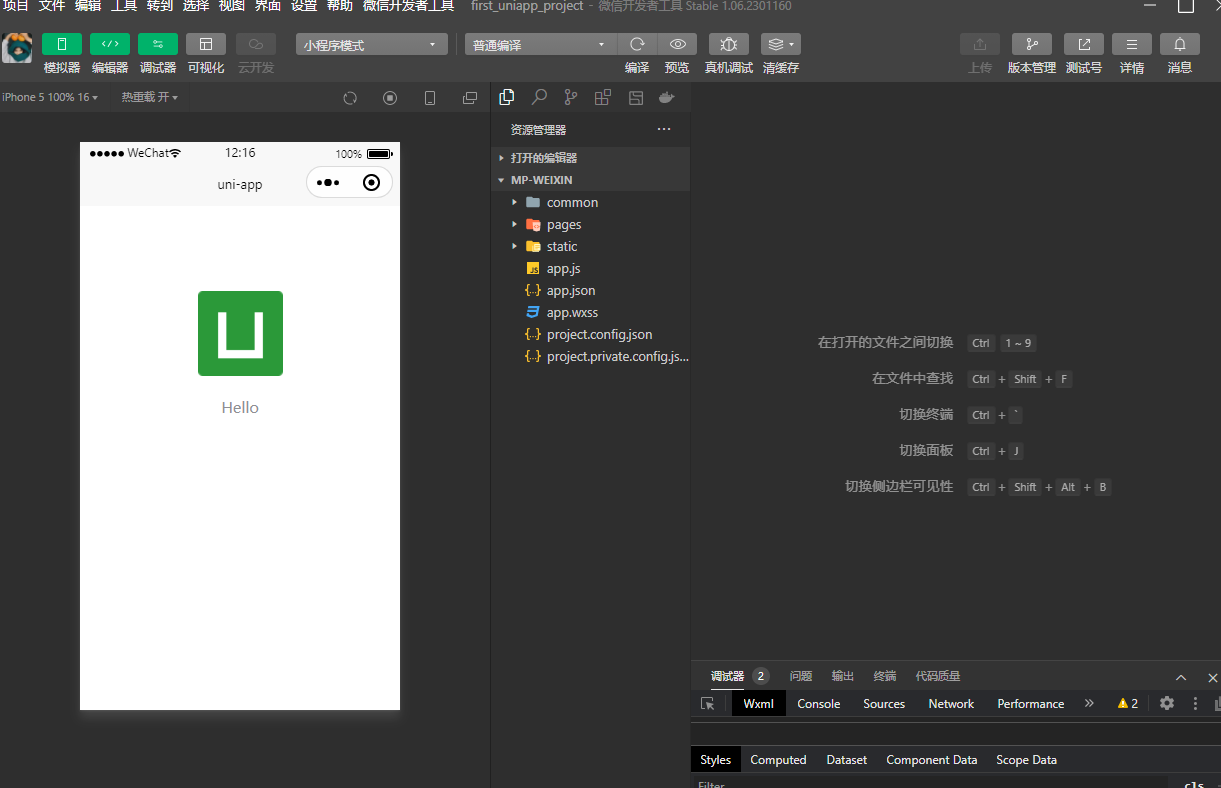Open cloud development (云开发)
This screenshot has width=1221, height=788.
(x=256, y=44)
